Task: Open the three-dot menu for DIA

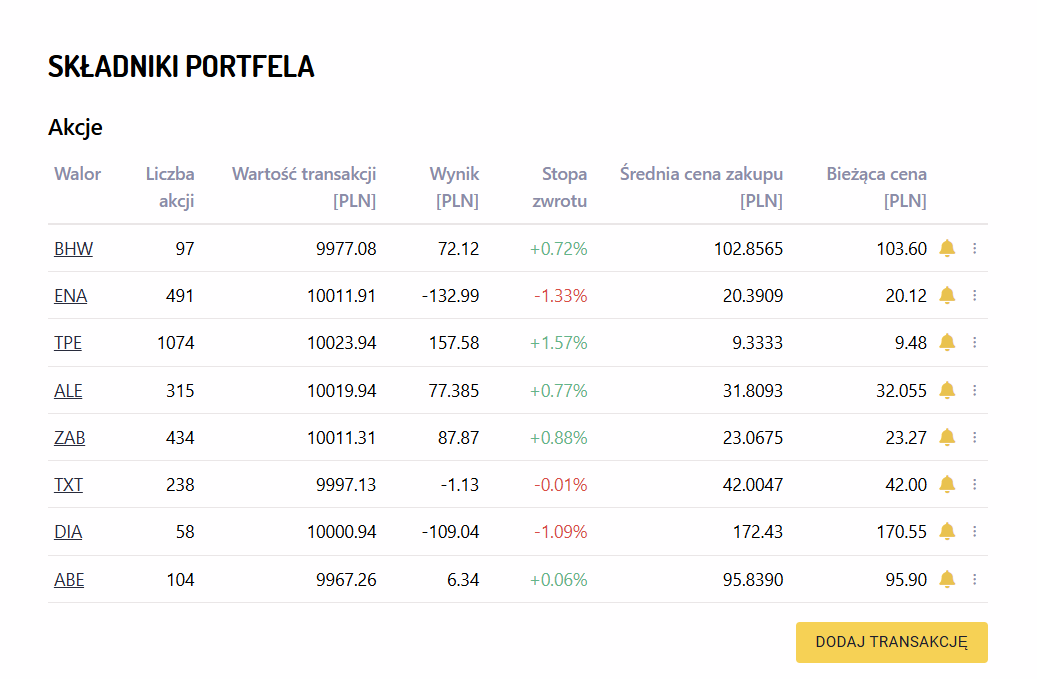Action: (x=975, y=531)
